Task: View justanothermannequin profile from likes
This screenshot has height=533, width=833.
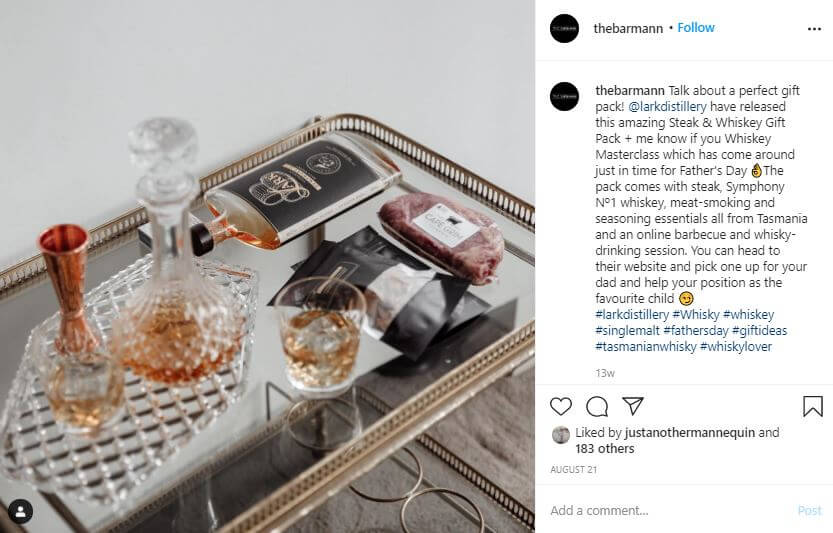Action: point(690,432)
